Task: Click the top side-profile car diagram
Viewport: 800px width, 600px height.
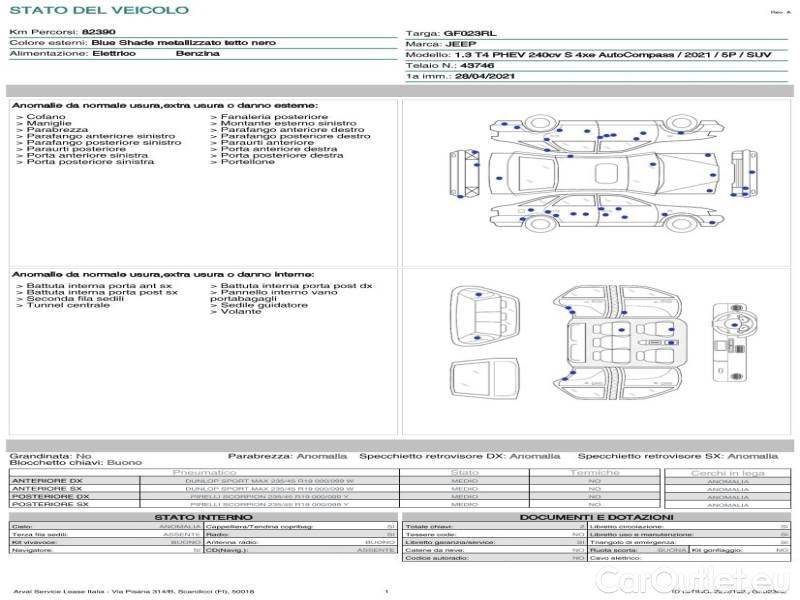Action: 606,132
